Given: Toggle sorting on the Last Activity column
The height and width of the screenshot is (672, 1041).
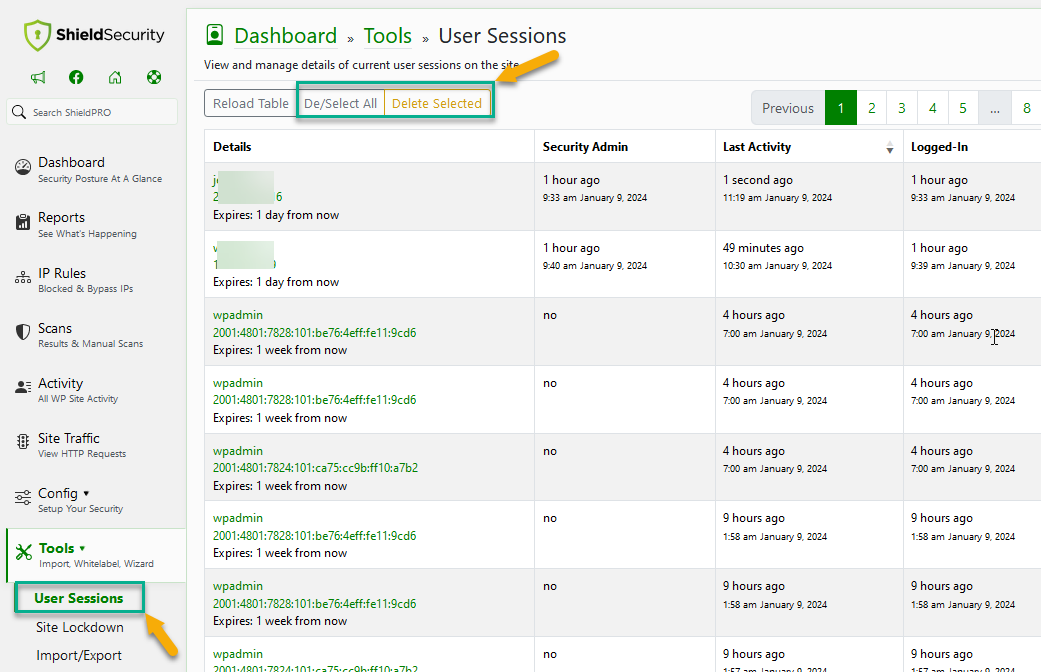Looking at the screenshot, I should point(889,147).
